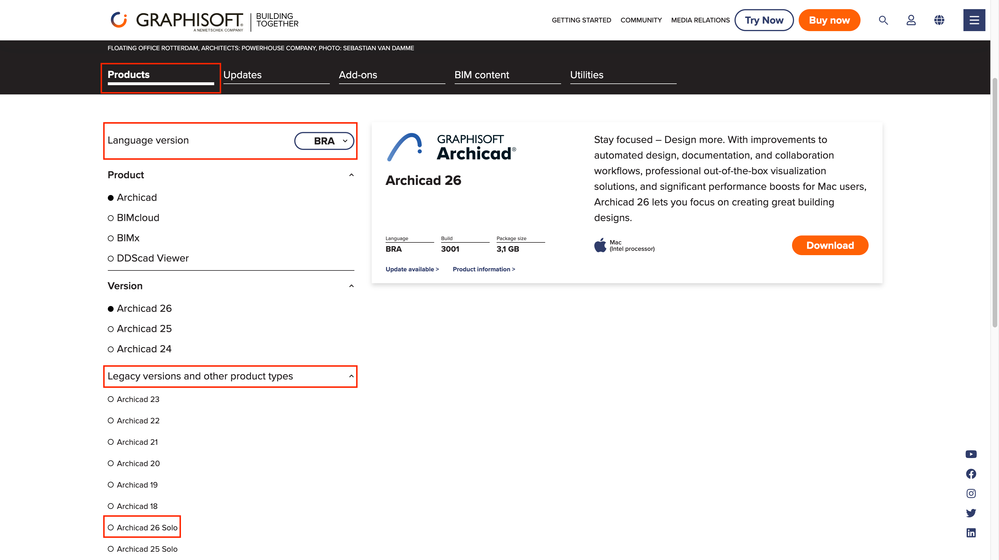Click the Archicad 26 card title
Viewport: 999px width, 560px height.
pyautogui.click(x=423, y=181)
